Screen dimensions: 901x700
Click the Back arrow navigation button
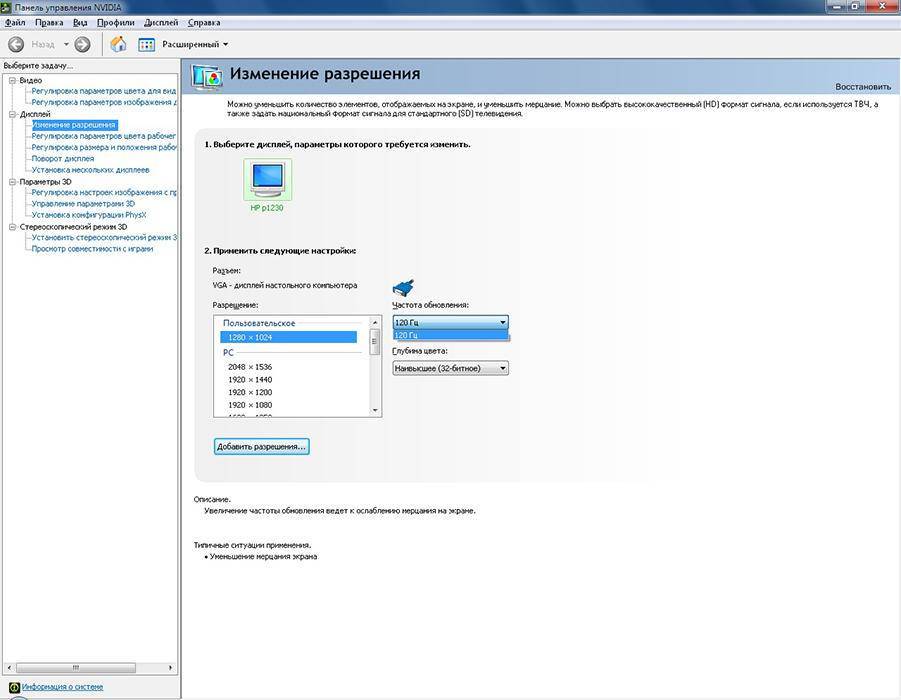(x=16, y=44)
